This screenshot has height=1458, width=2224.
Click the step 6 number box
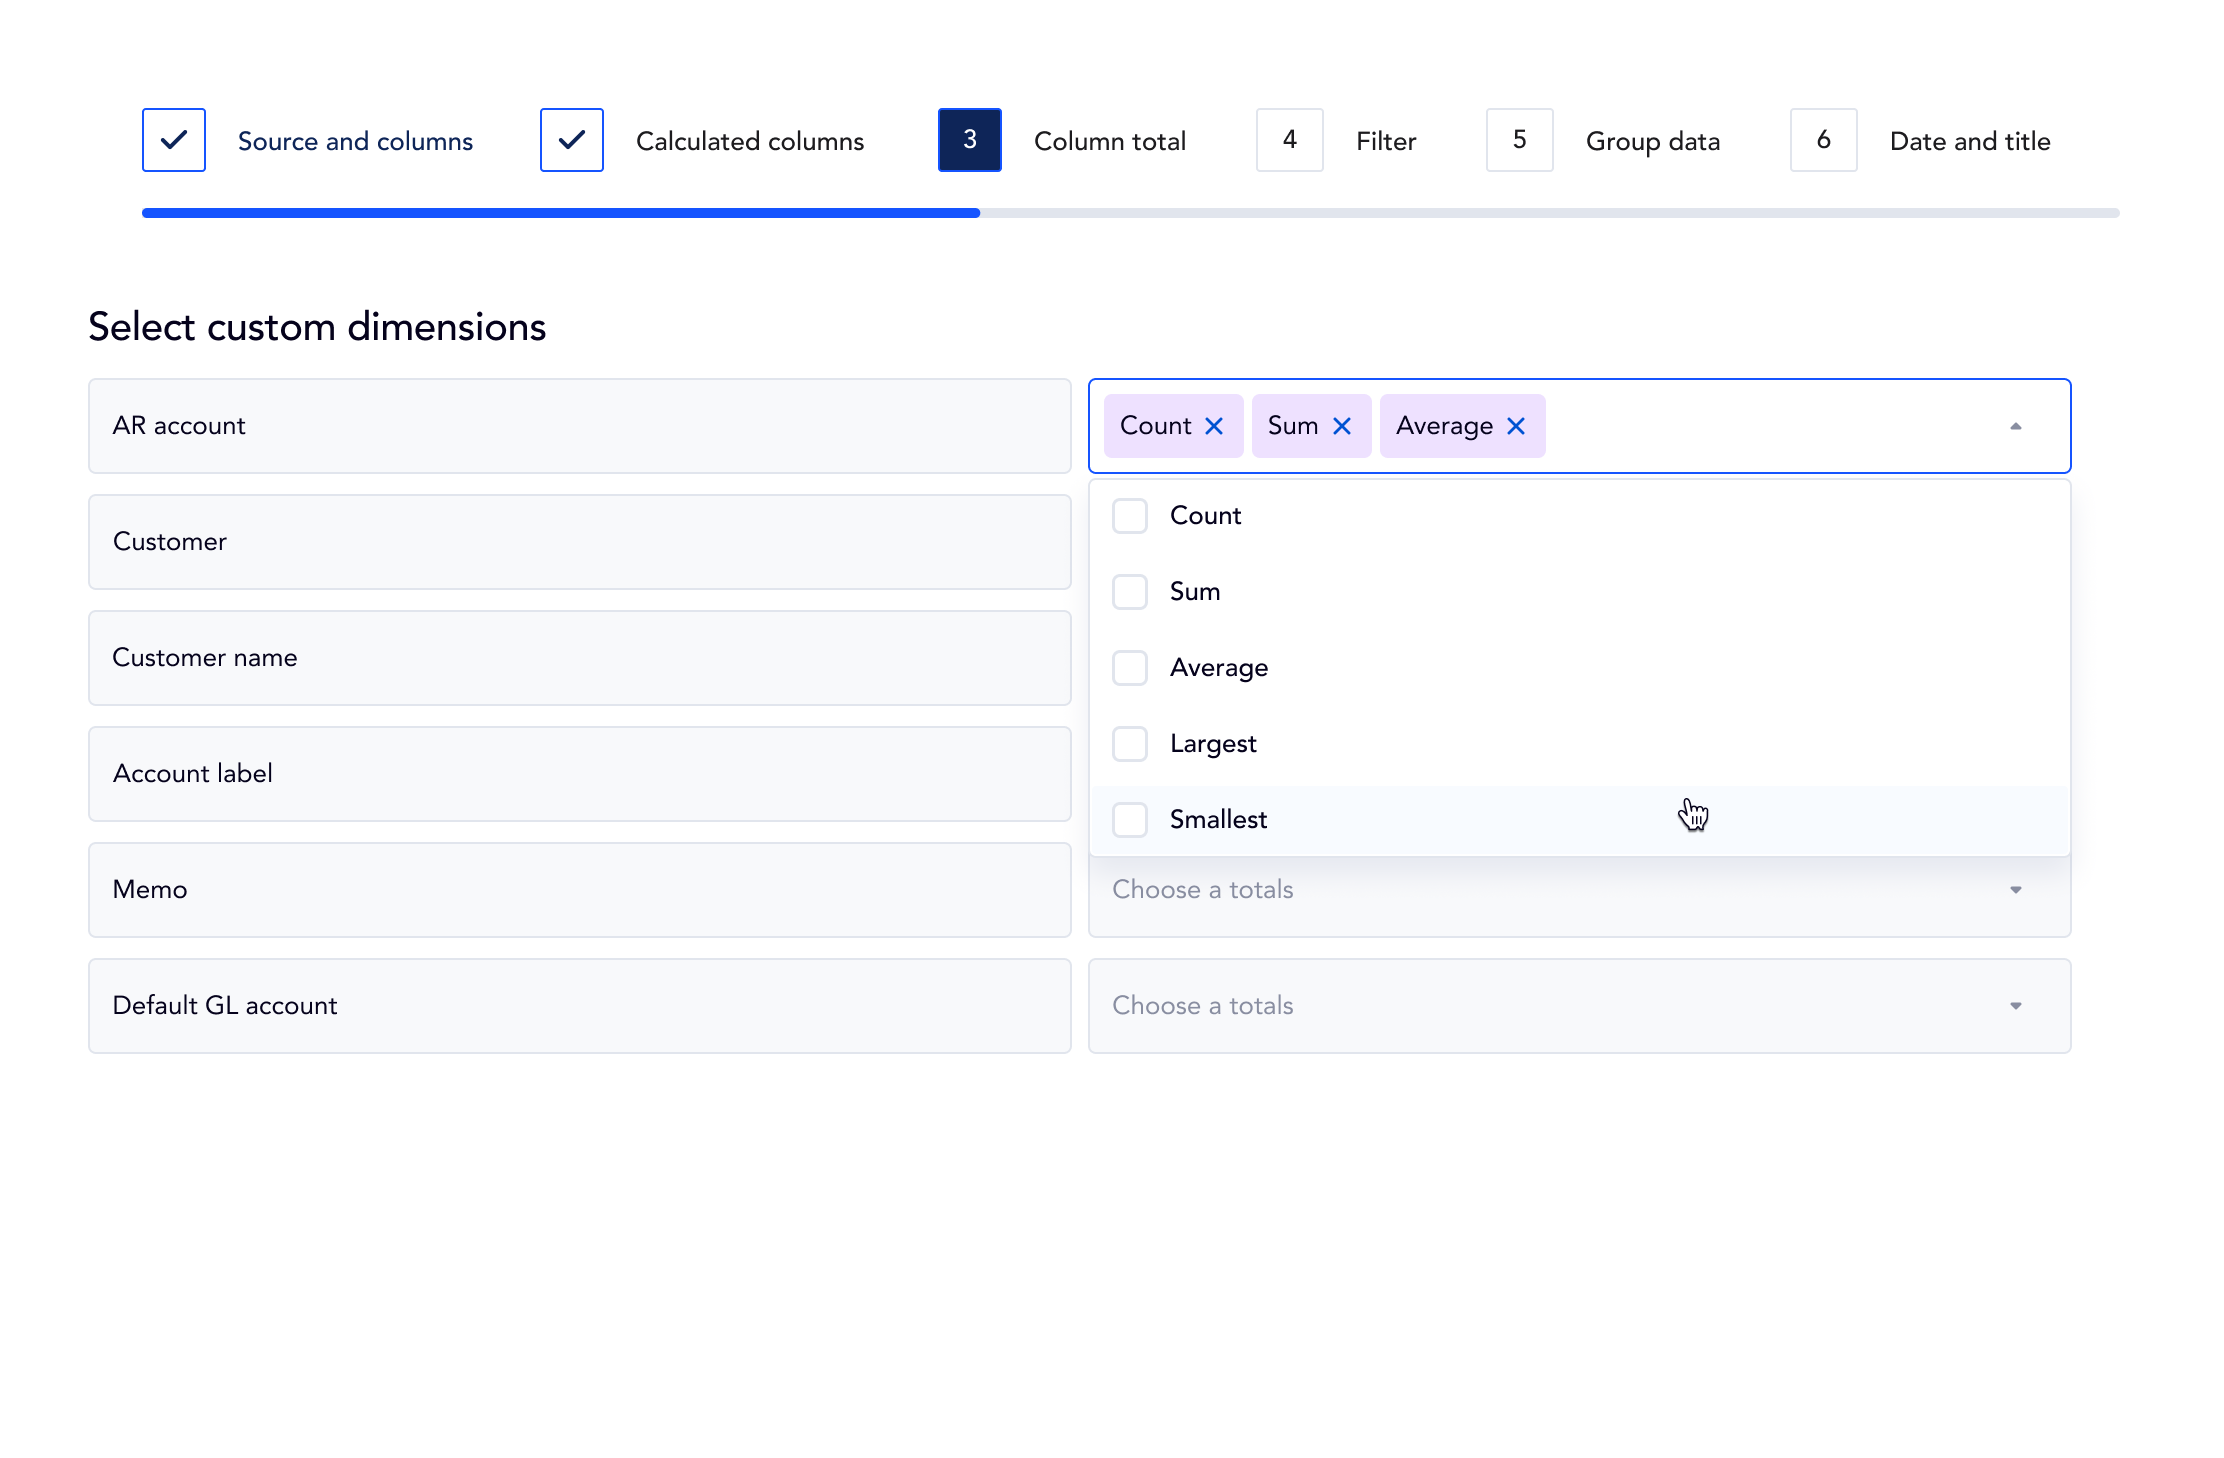pyautogui.click(x=1824, y=140)
